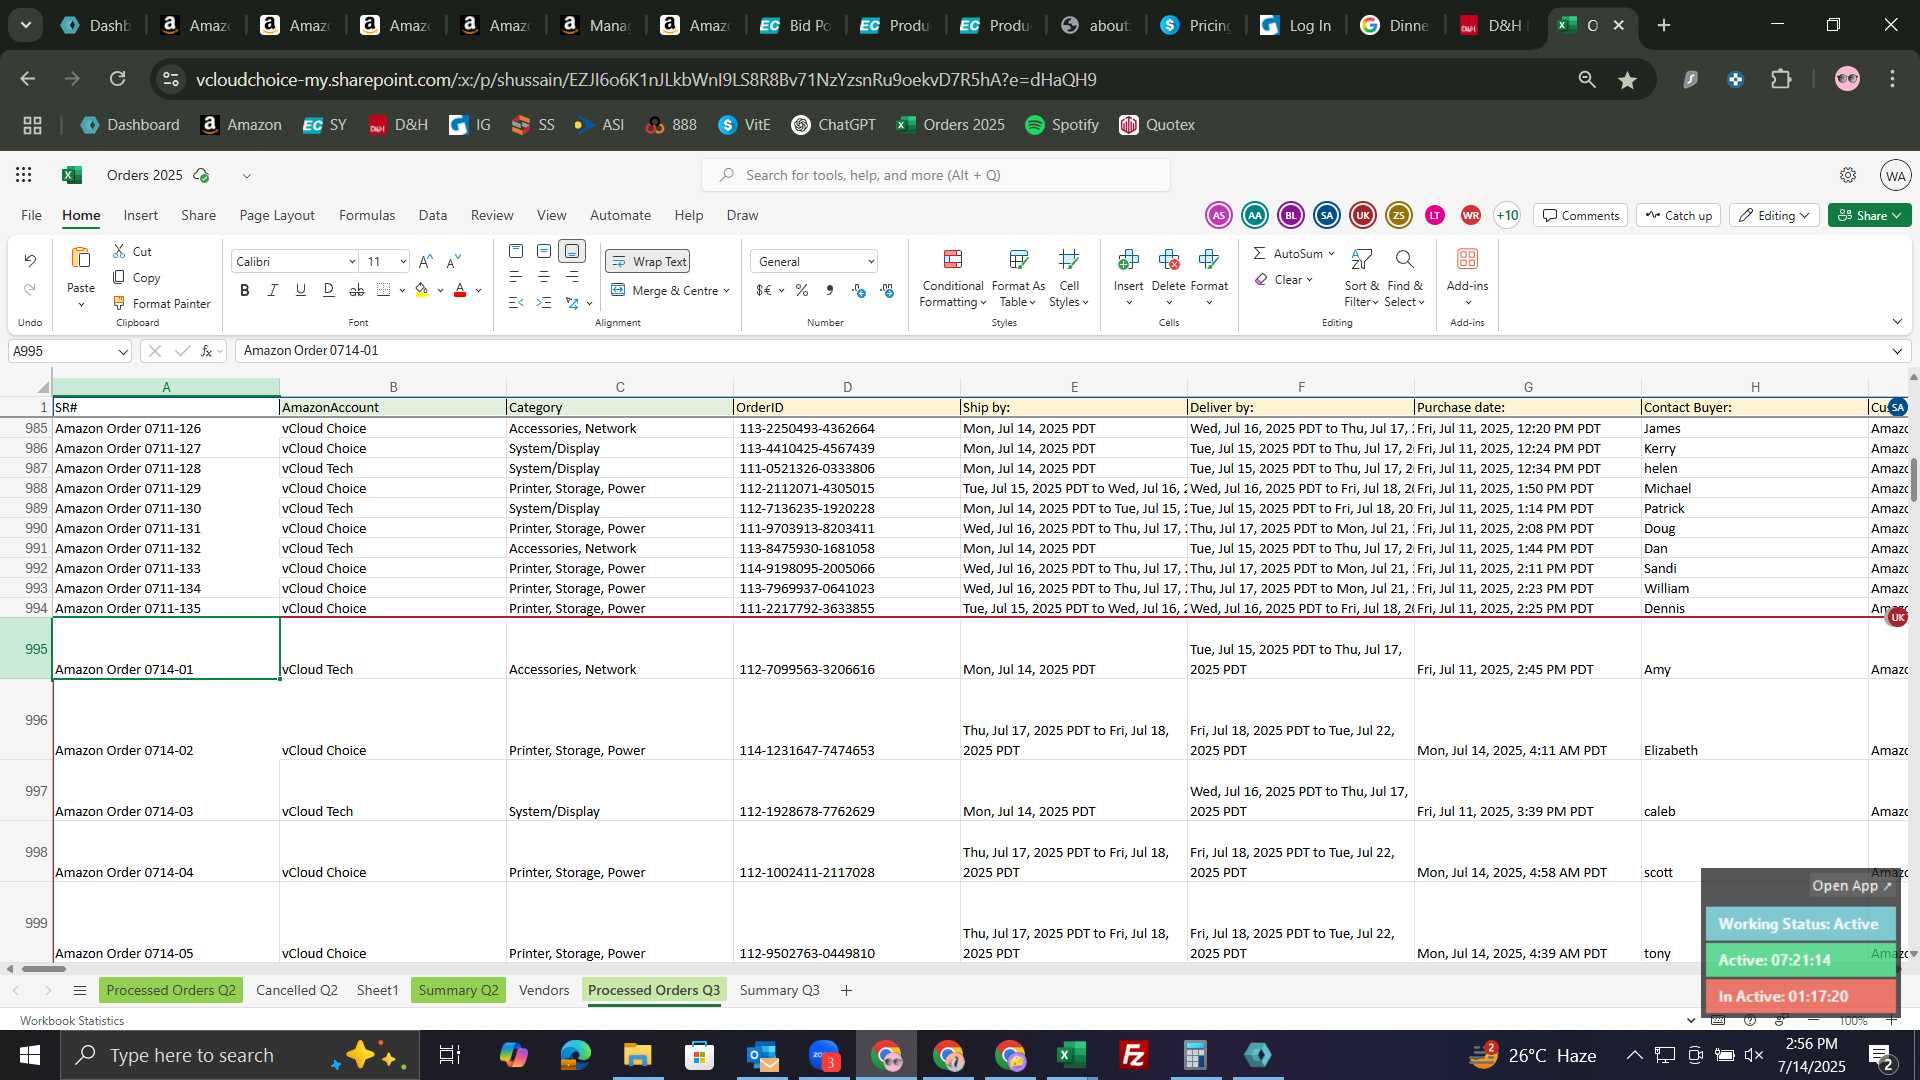
Task: Click Open App in status widget
Action: coord(1852,886)
